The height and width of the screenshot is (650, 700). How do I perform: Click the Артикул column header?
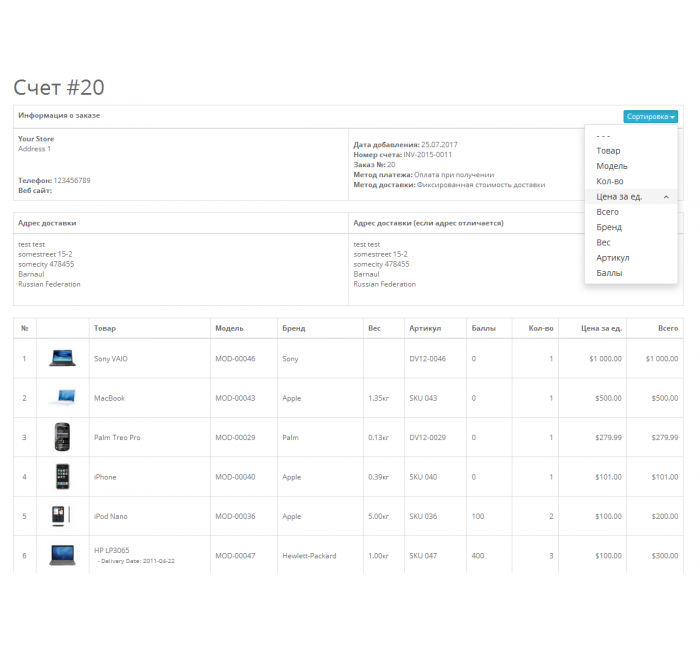425,328
